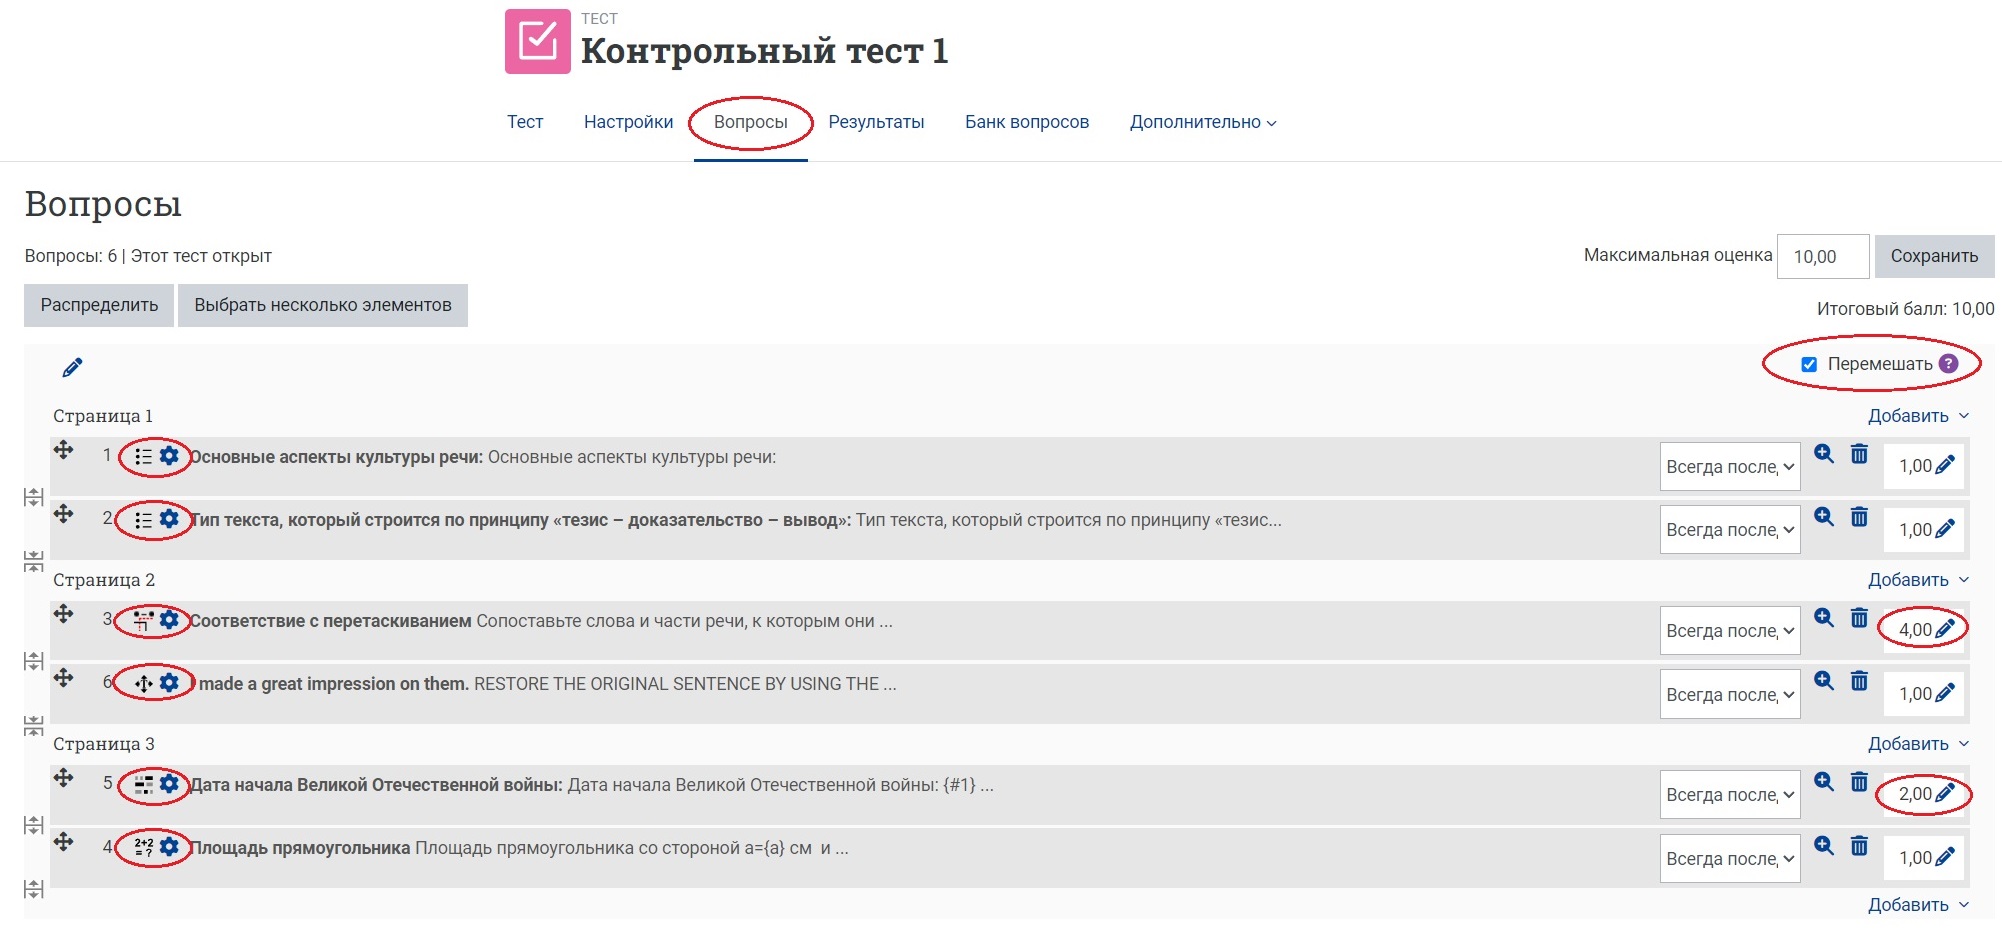This screenshot has height=933, width=2002.
Task: Preview question Тип текста with magnifier
Action: point(1824,517)
